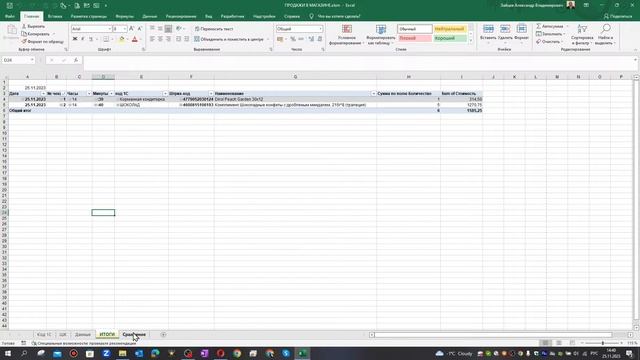The width and height of the screenshot is (640, 360).
Task: Open the text orientation options
Action: [179, 29]
